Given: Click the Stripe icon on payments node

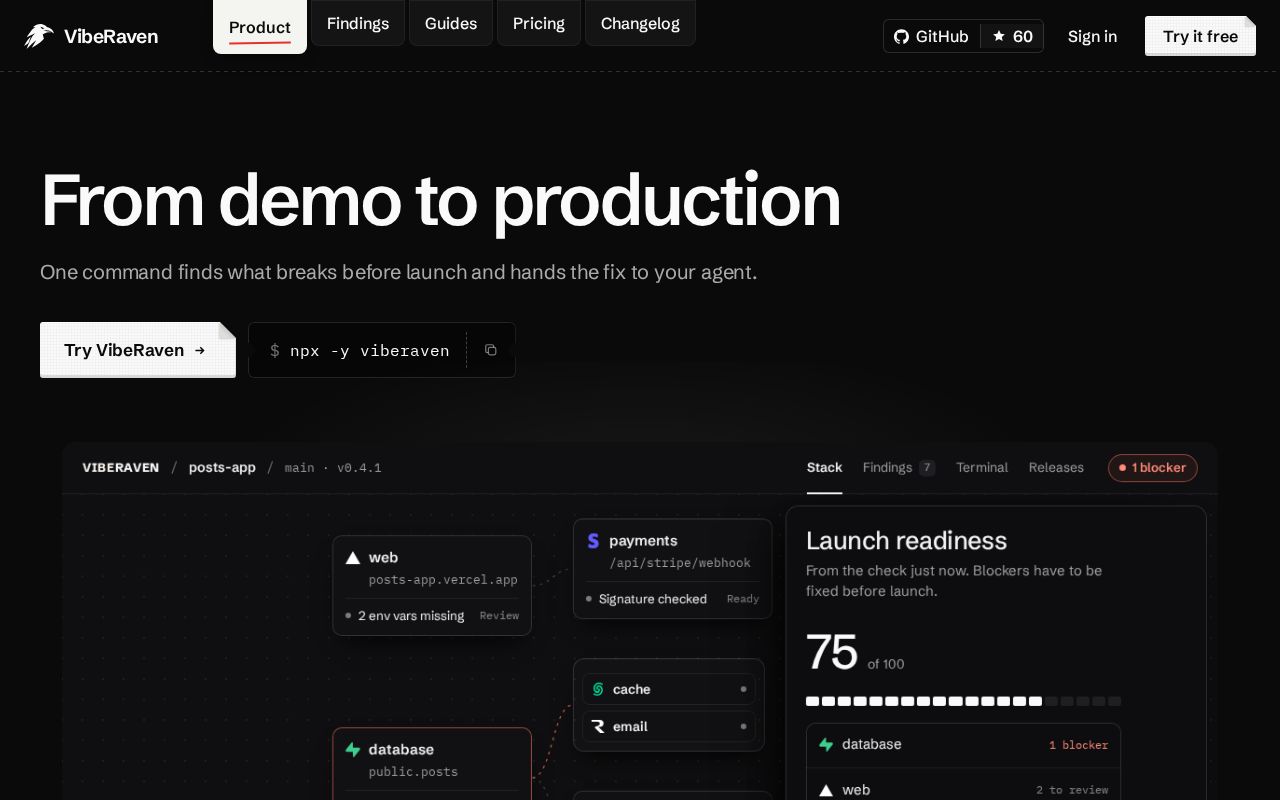Looking at the screenshot, I should (593, 541).
